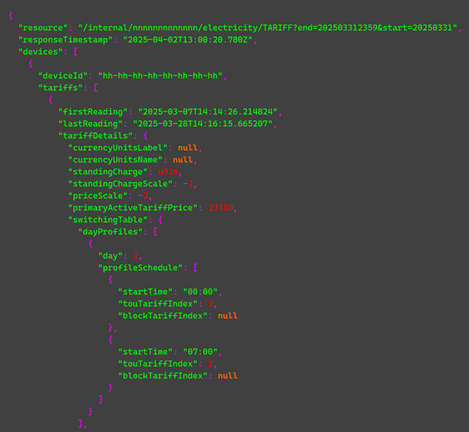Click the standingCharge number 4926
The height and width of the screenshot is (432, 469).
pos(168,172)
